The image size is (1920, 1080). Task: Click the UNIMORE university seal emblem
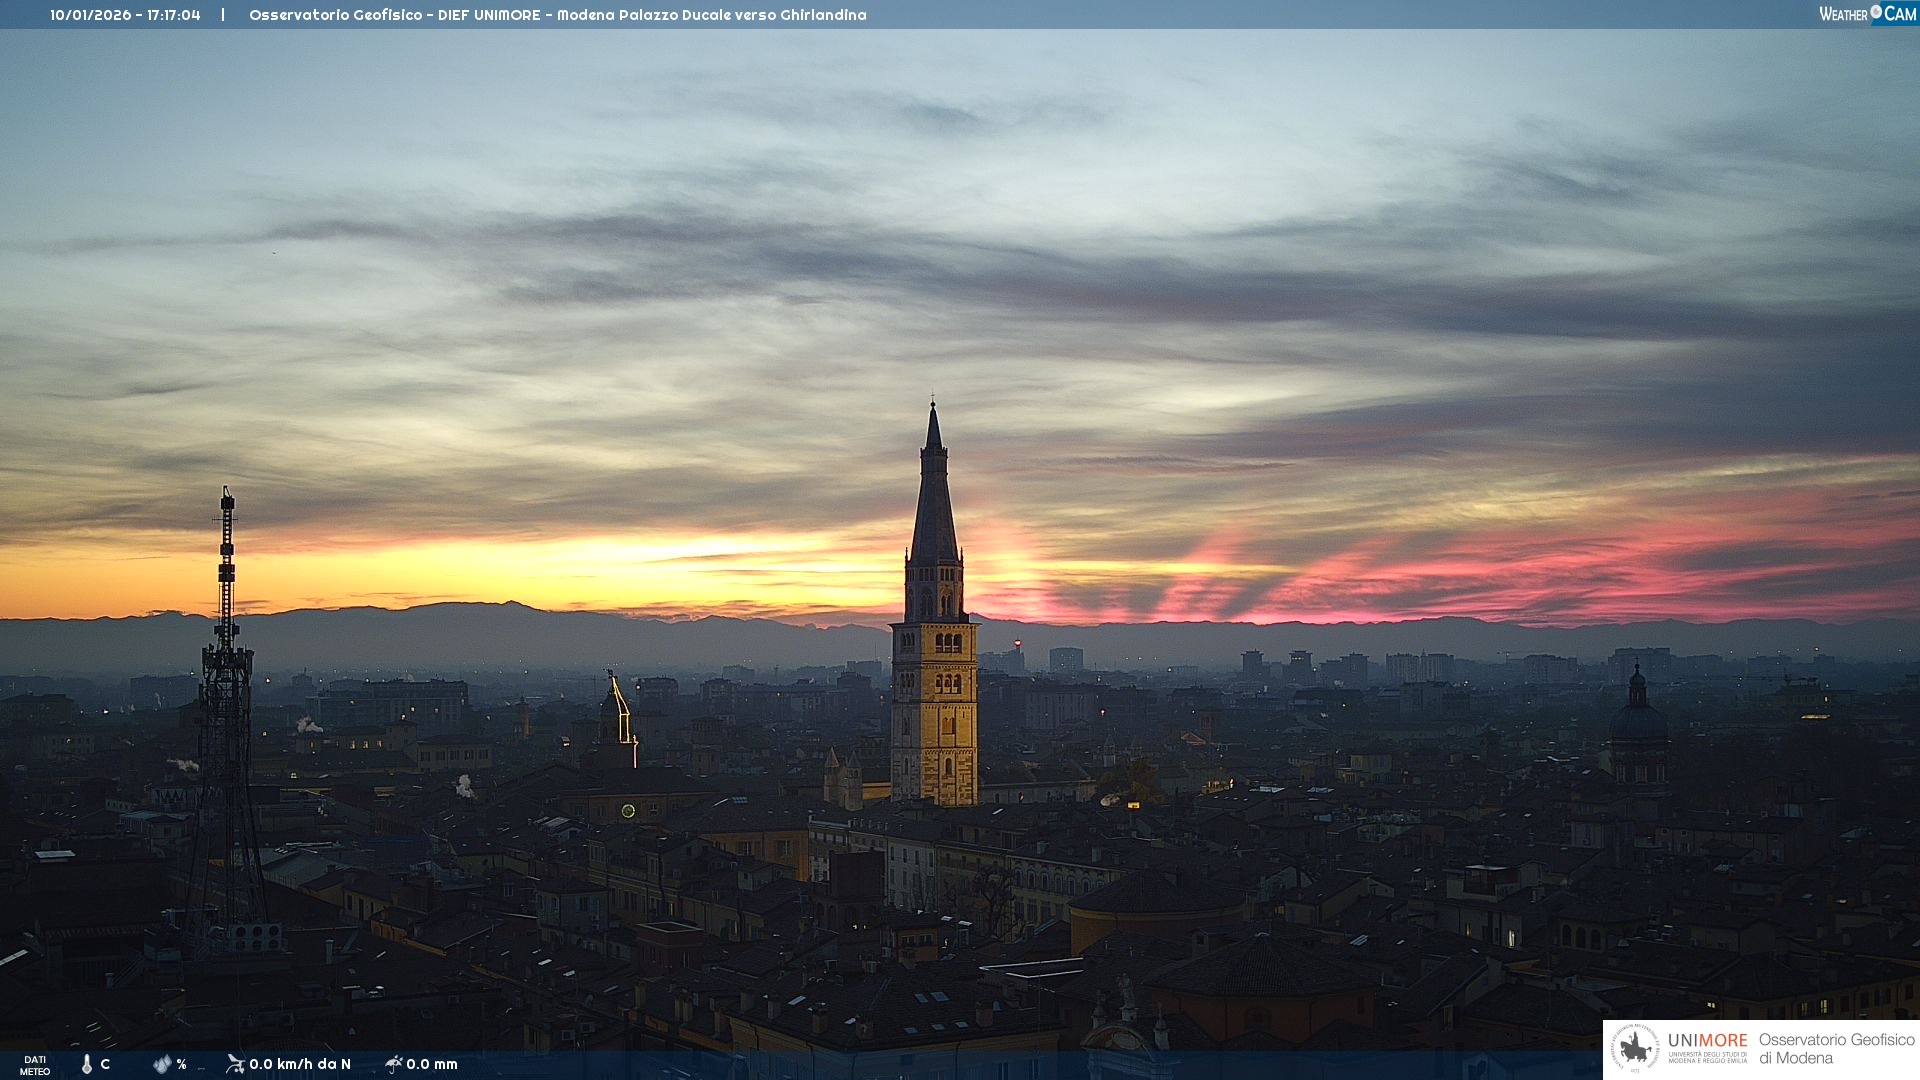1635,1049
